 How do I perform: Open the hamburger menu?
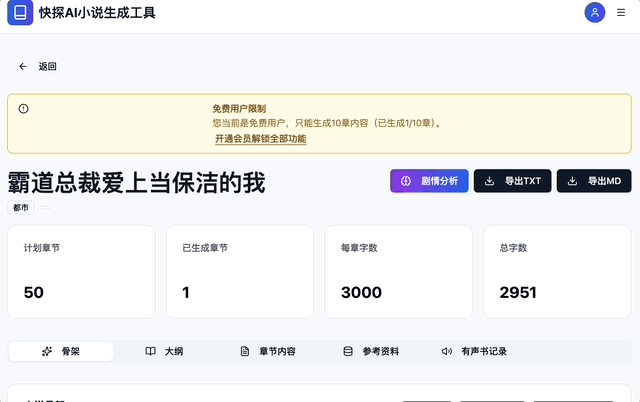pos(622,13)
